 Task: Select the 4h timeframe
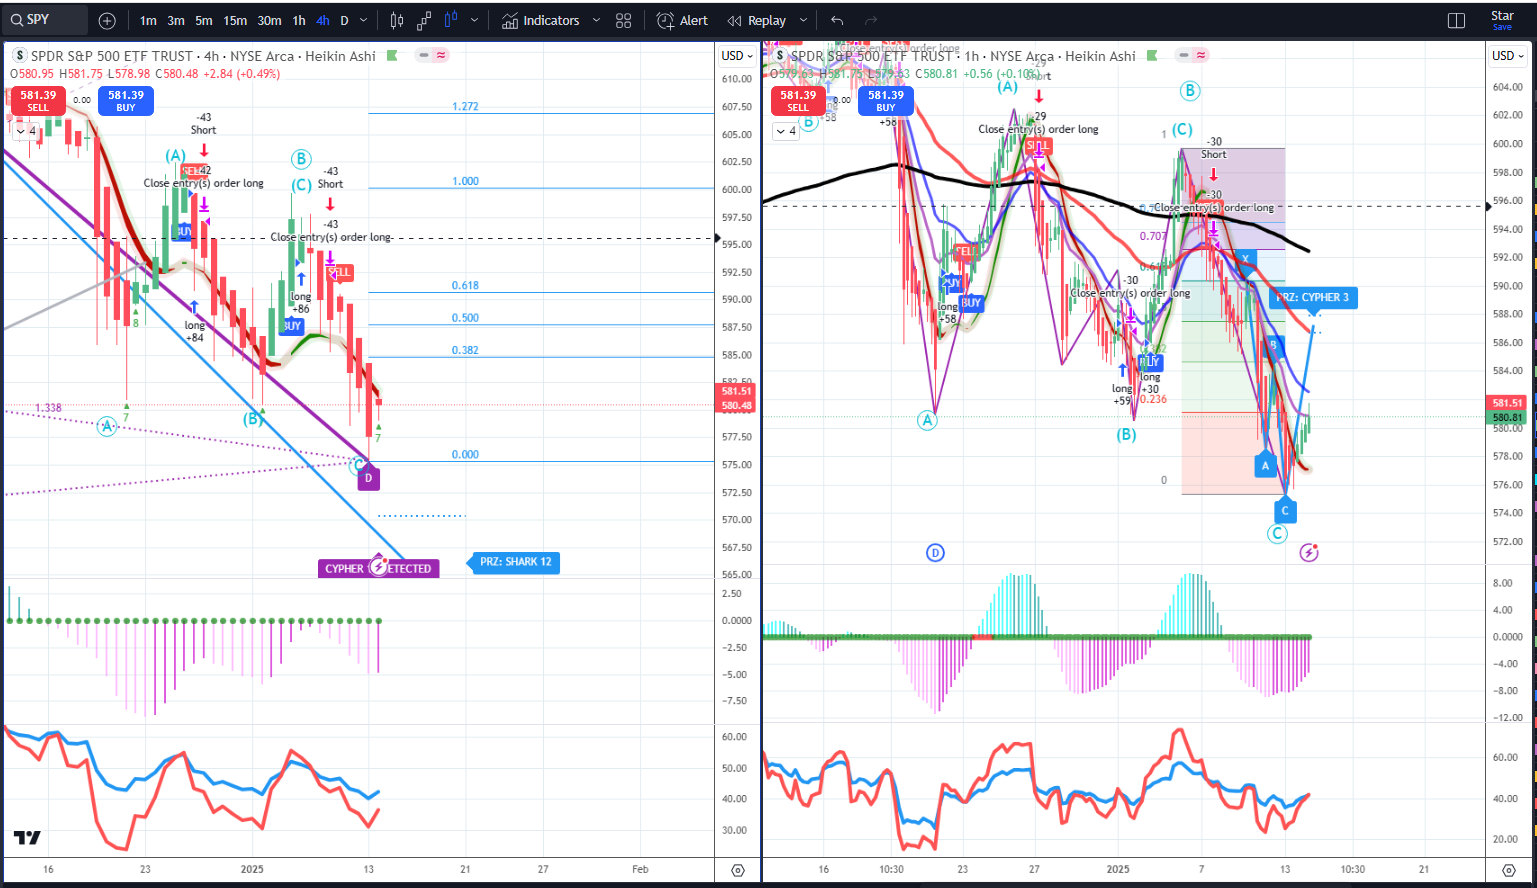pyautogui.click(x=323, y=21)
